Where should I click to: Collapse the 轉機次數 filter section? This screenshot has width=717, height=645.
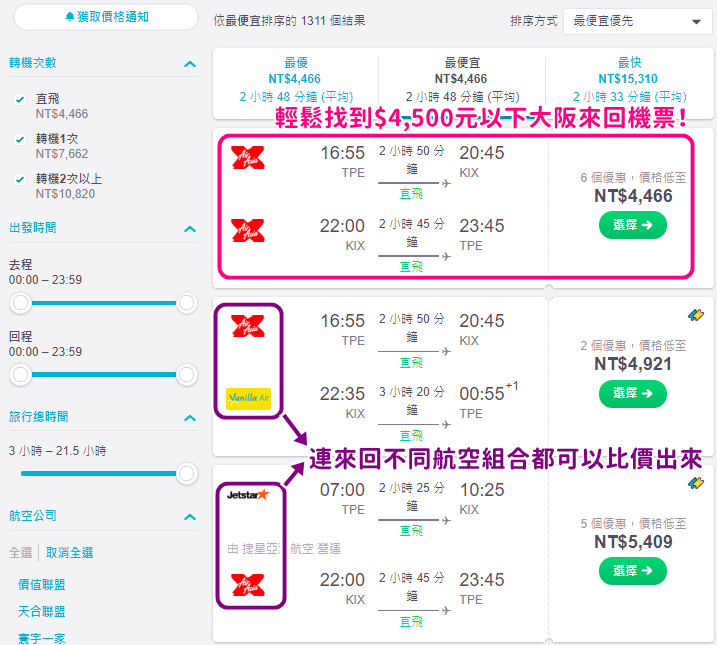click(190, 64)
